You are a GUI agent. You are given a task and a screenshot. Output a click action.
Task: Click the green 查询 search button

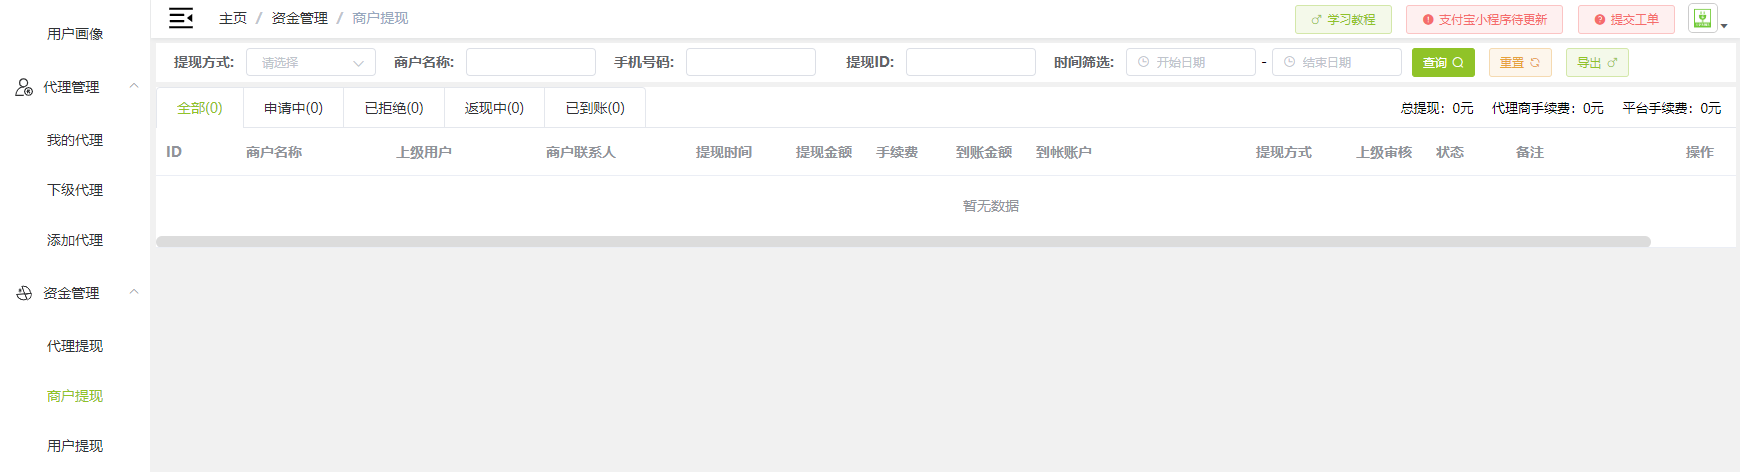(x=1443, y=62)
